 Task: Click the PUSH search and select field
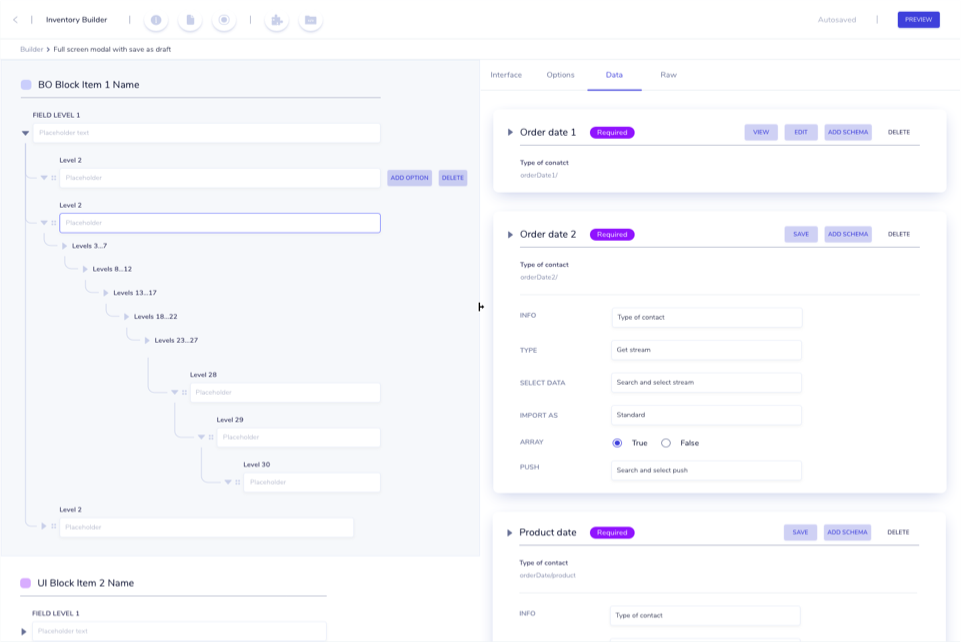[x=706, y=470]
